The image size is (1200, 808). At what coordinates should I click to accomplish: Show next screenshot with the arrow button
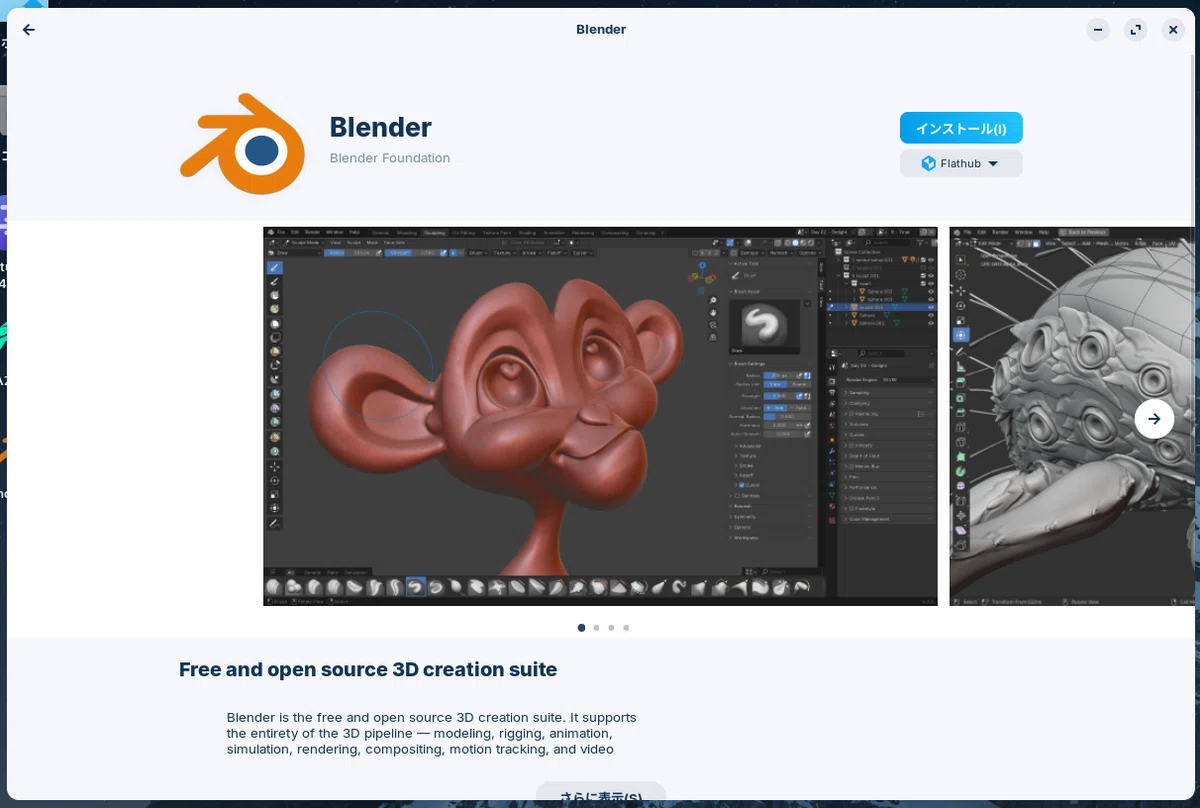(1154, 419)
